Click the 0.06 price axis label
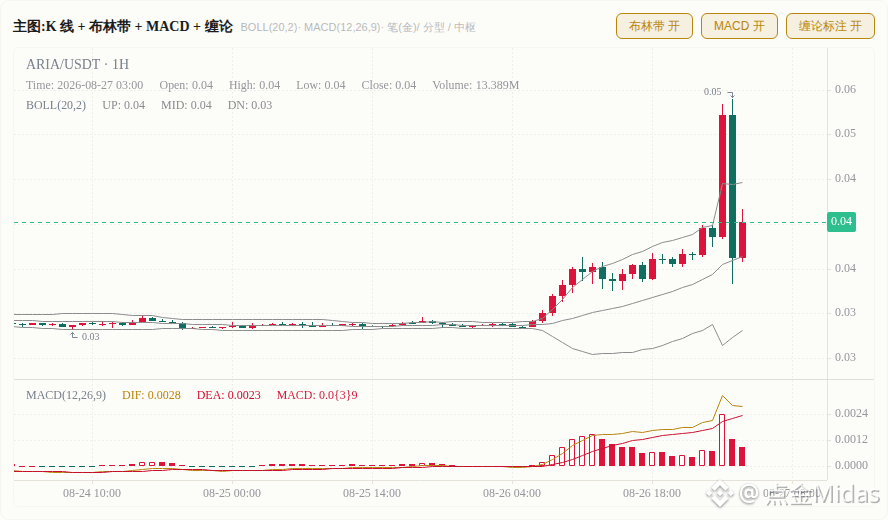888x520 pixels. [846, 89]
